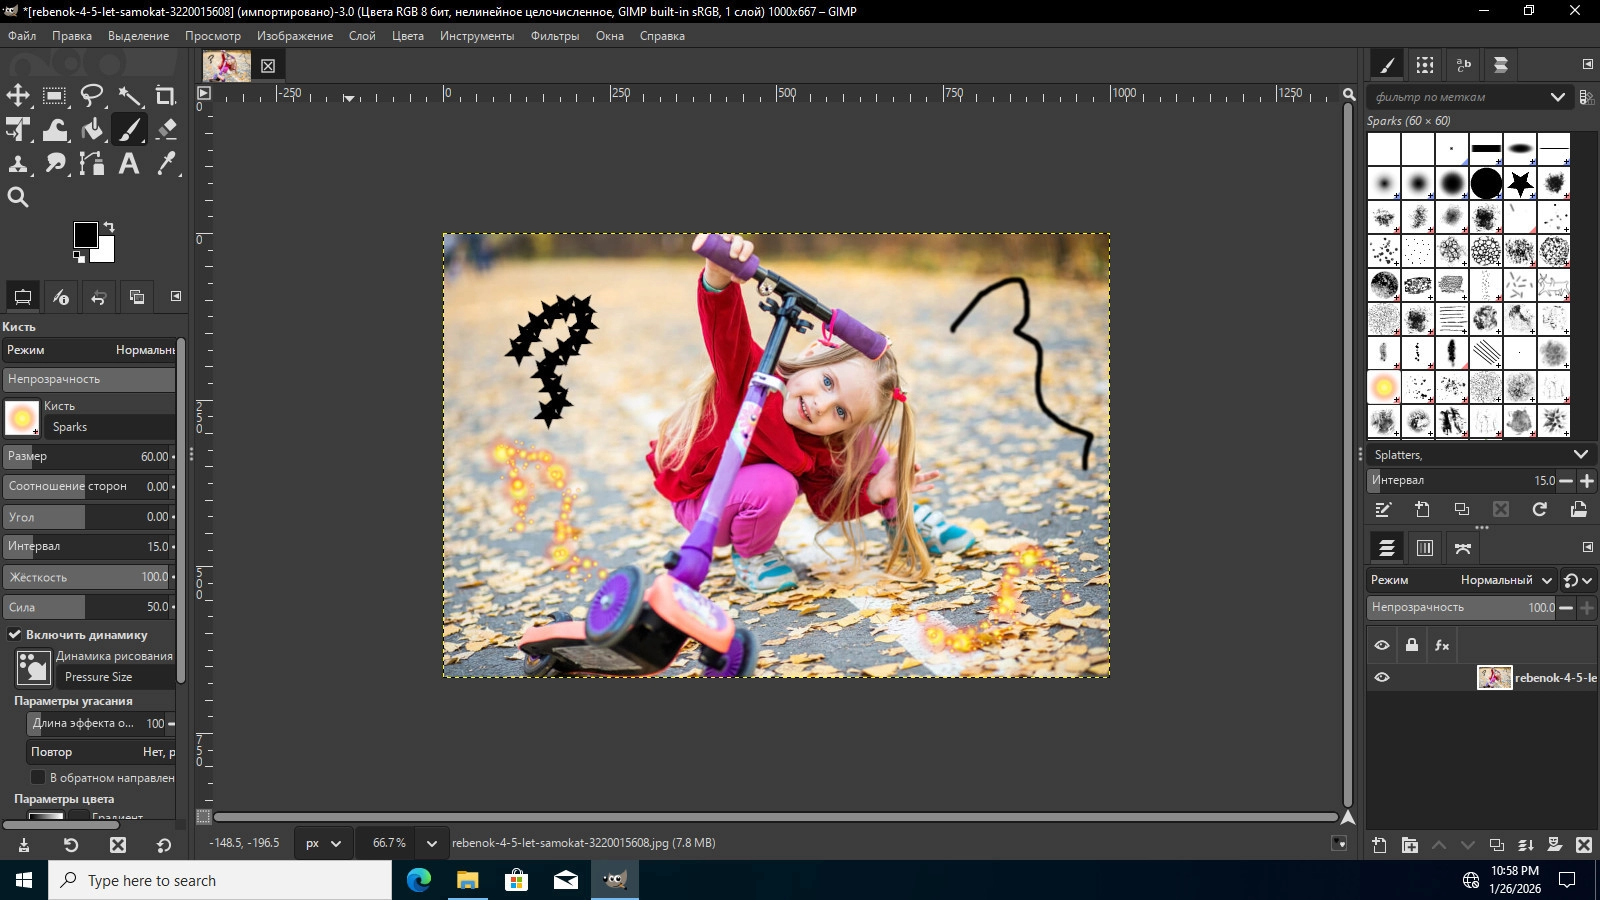Open the Фильтры menu
1600x900 pixels.
coord(555,36)
